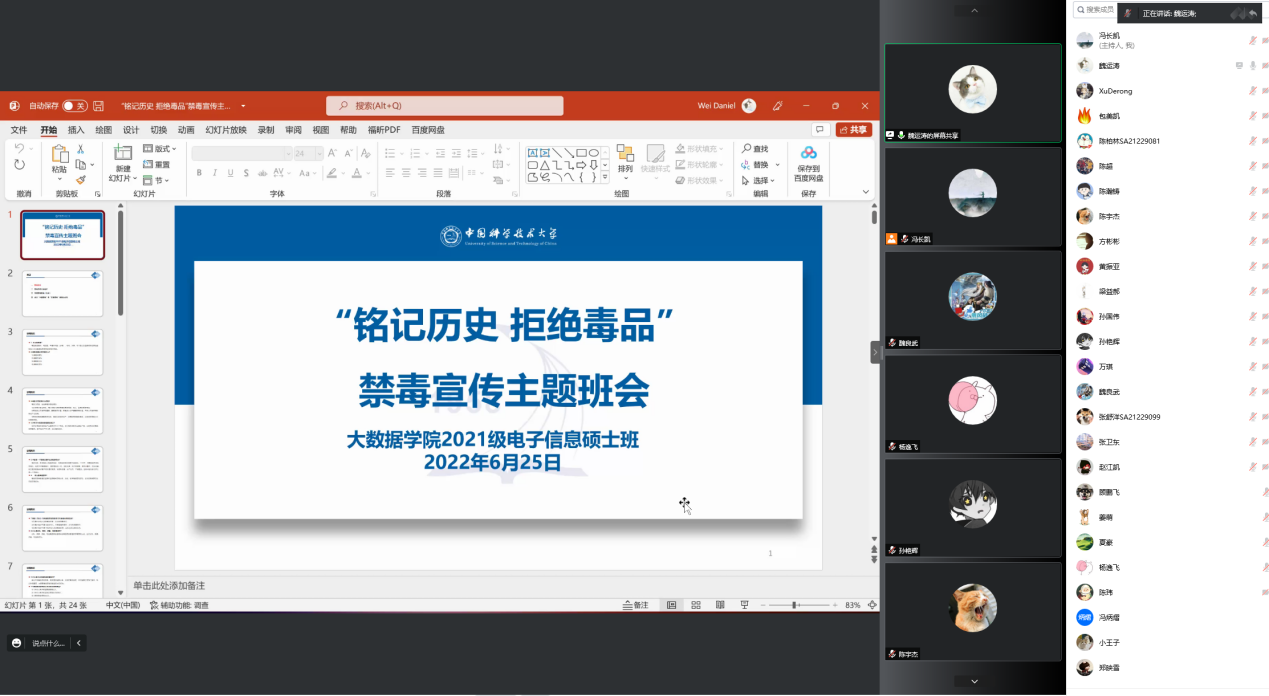Click the 共享 Share button
This screenshot has width=1269, height=696.
click(854, 130)
